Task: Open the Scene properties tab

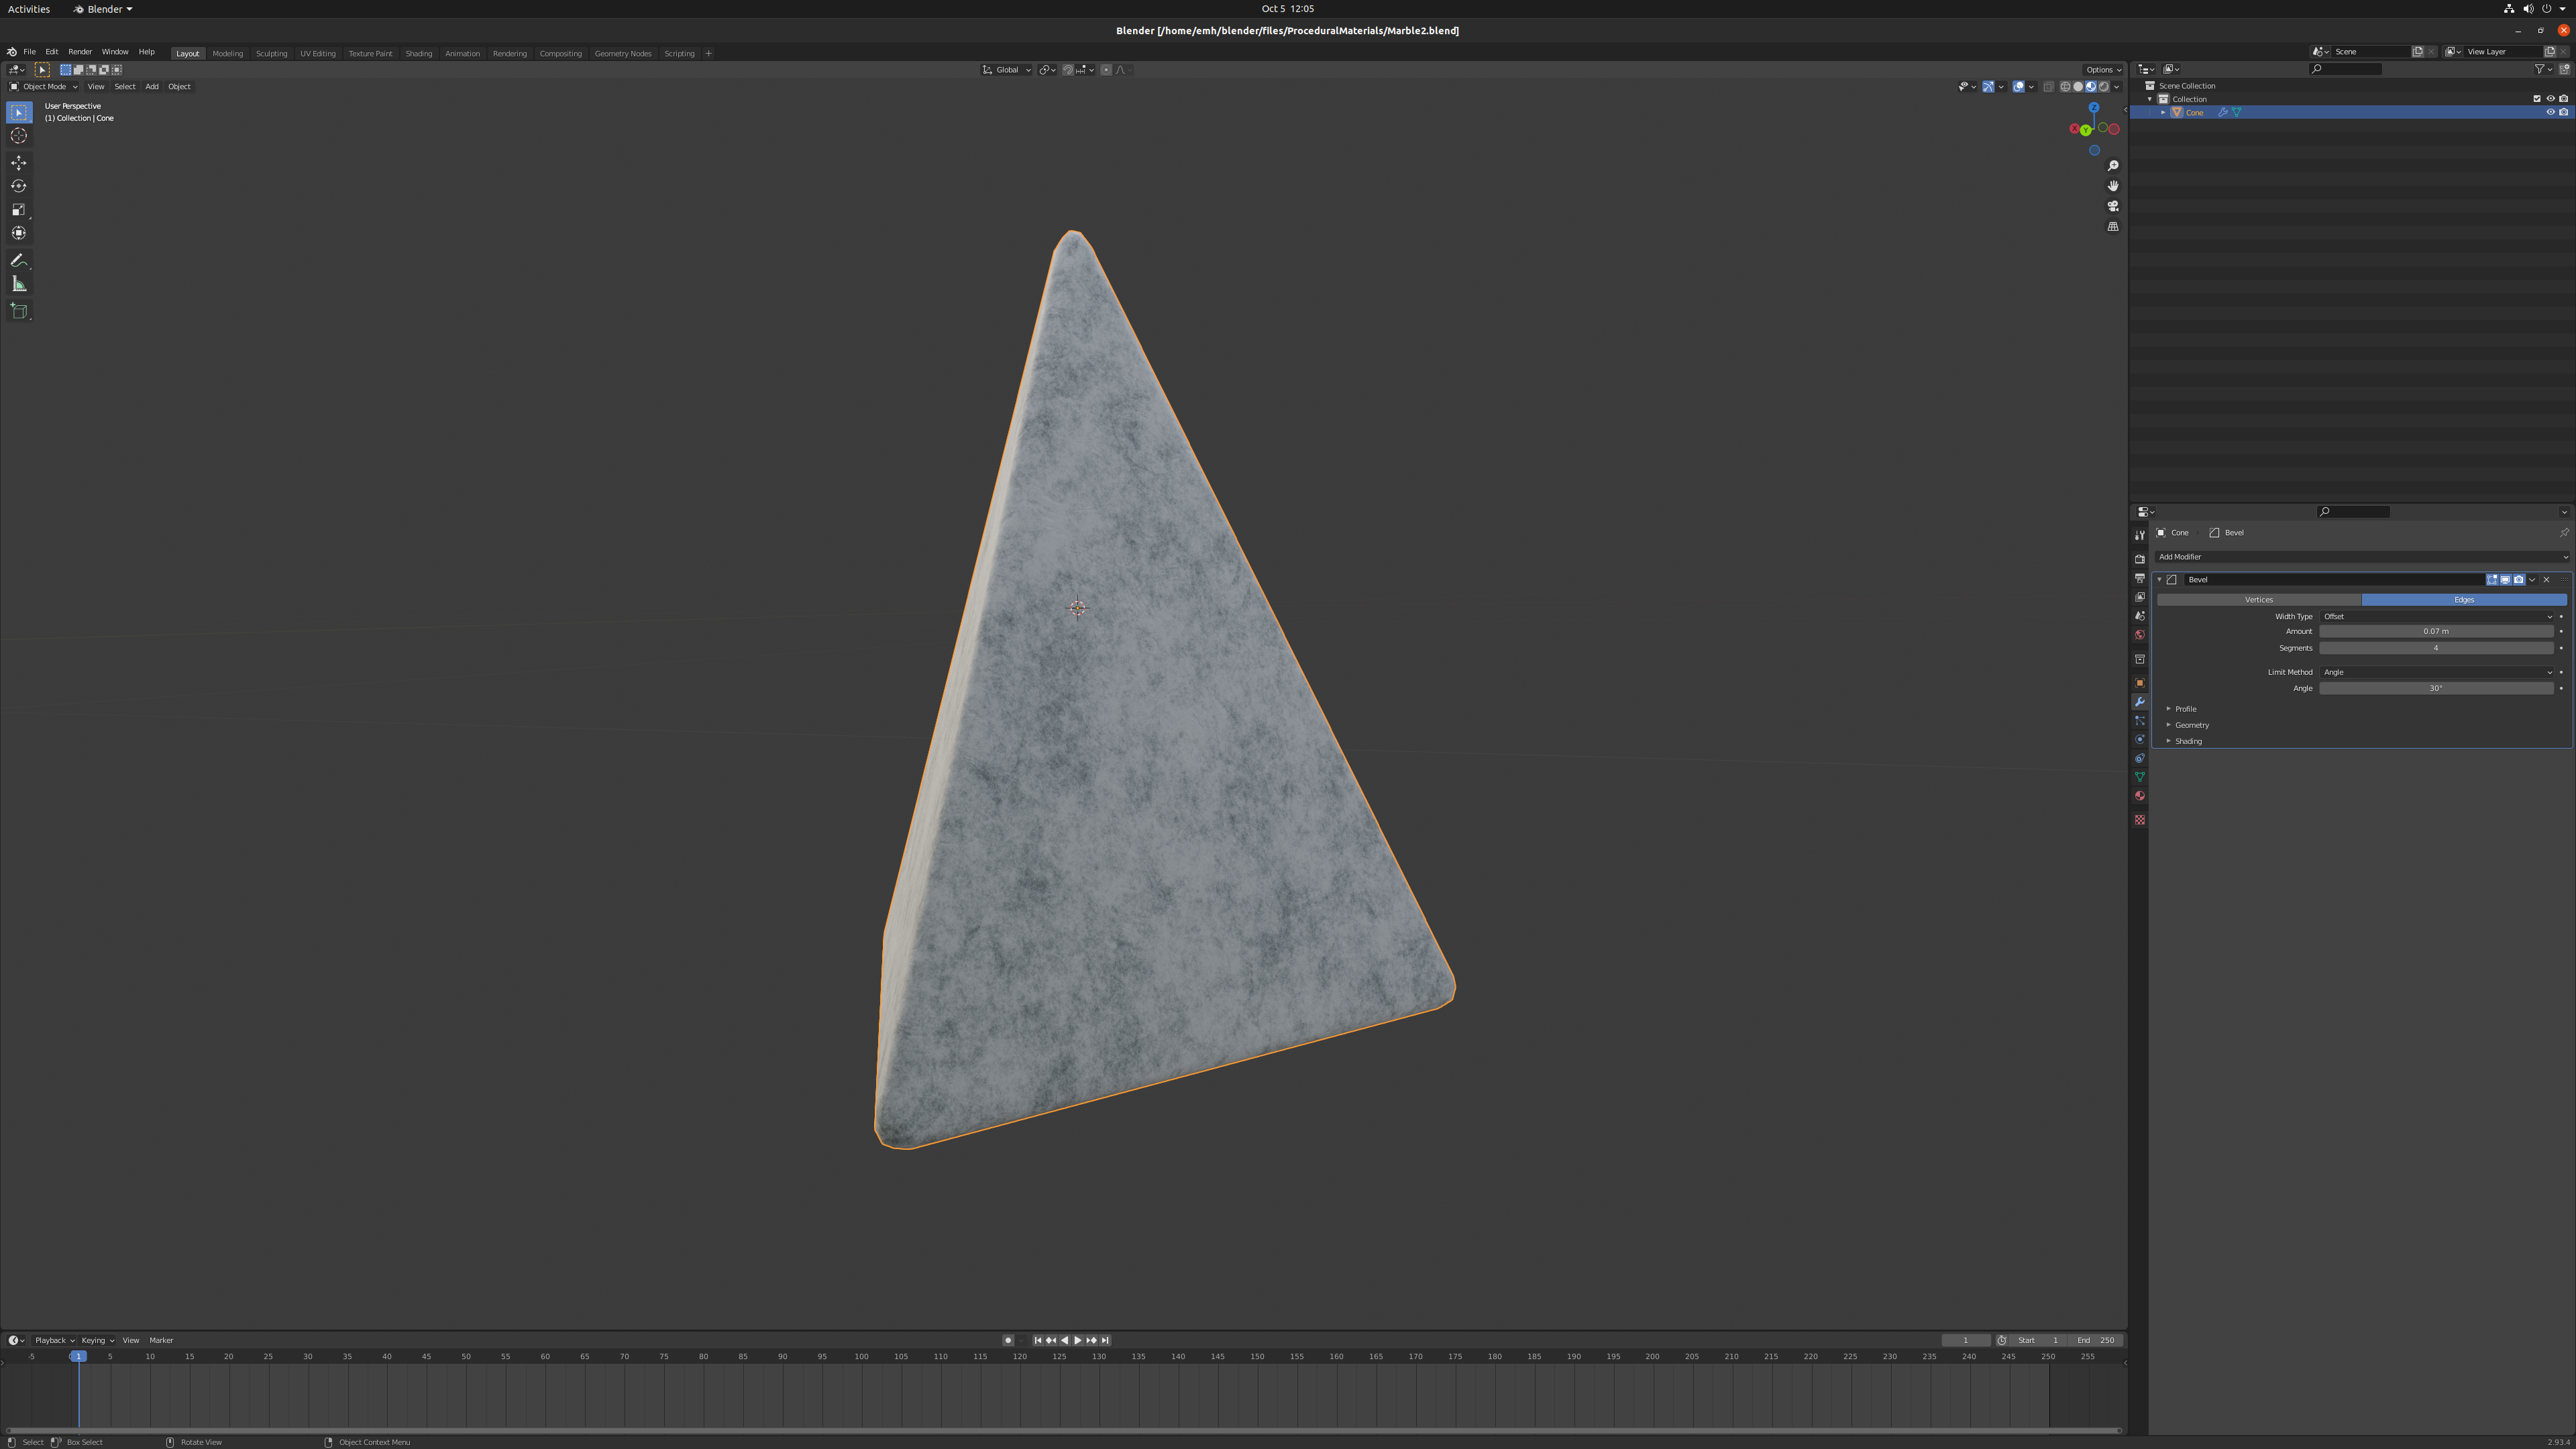Action: (x=2140, y=616)
